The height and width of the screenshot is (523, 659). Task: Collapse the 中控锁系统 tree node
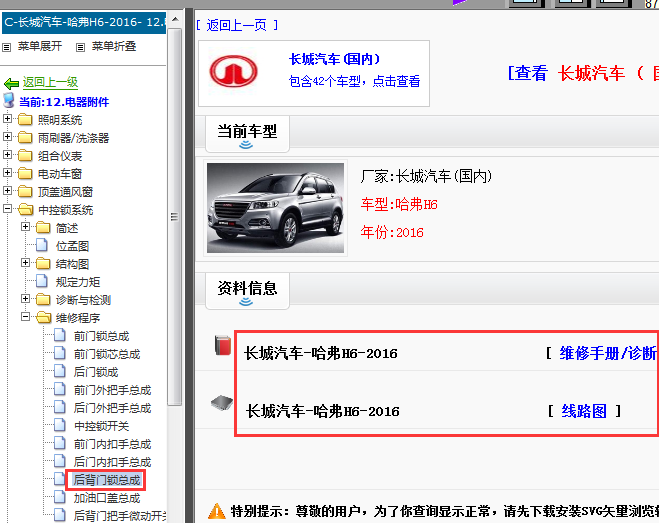7,209
